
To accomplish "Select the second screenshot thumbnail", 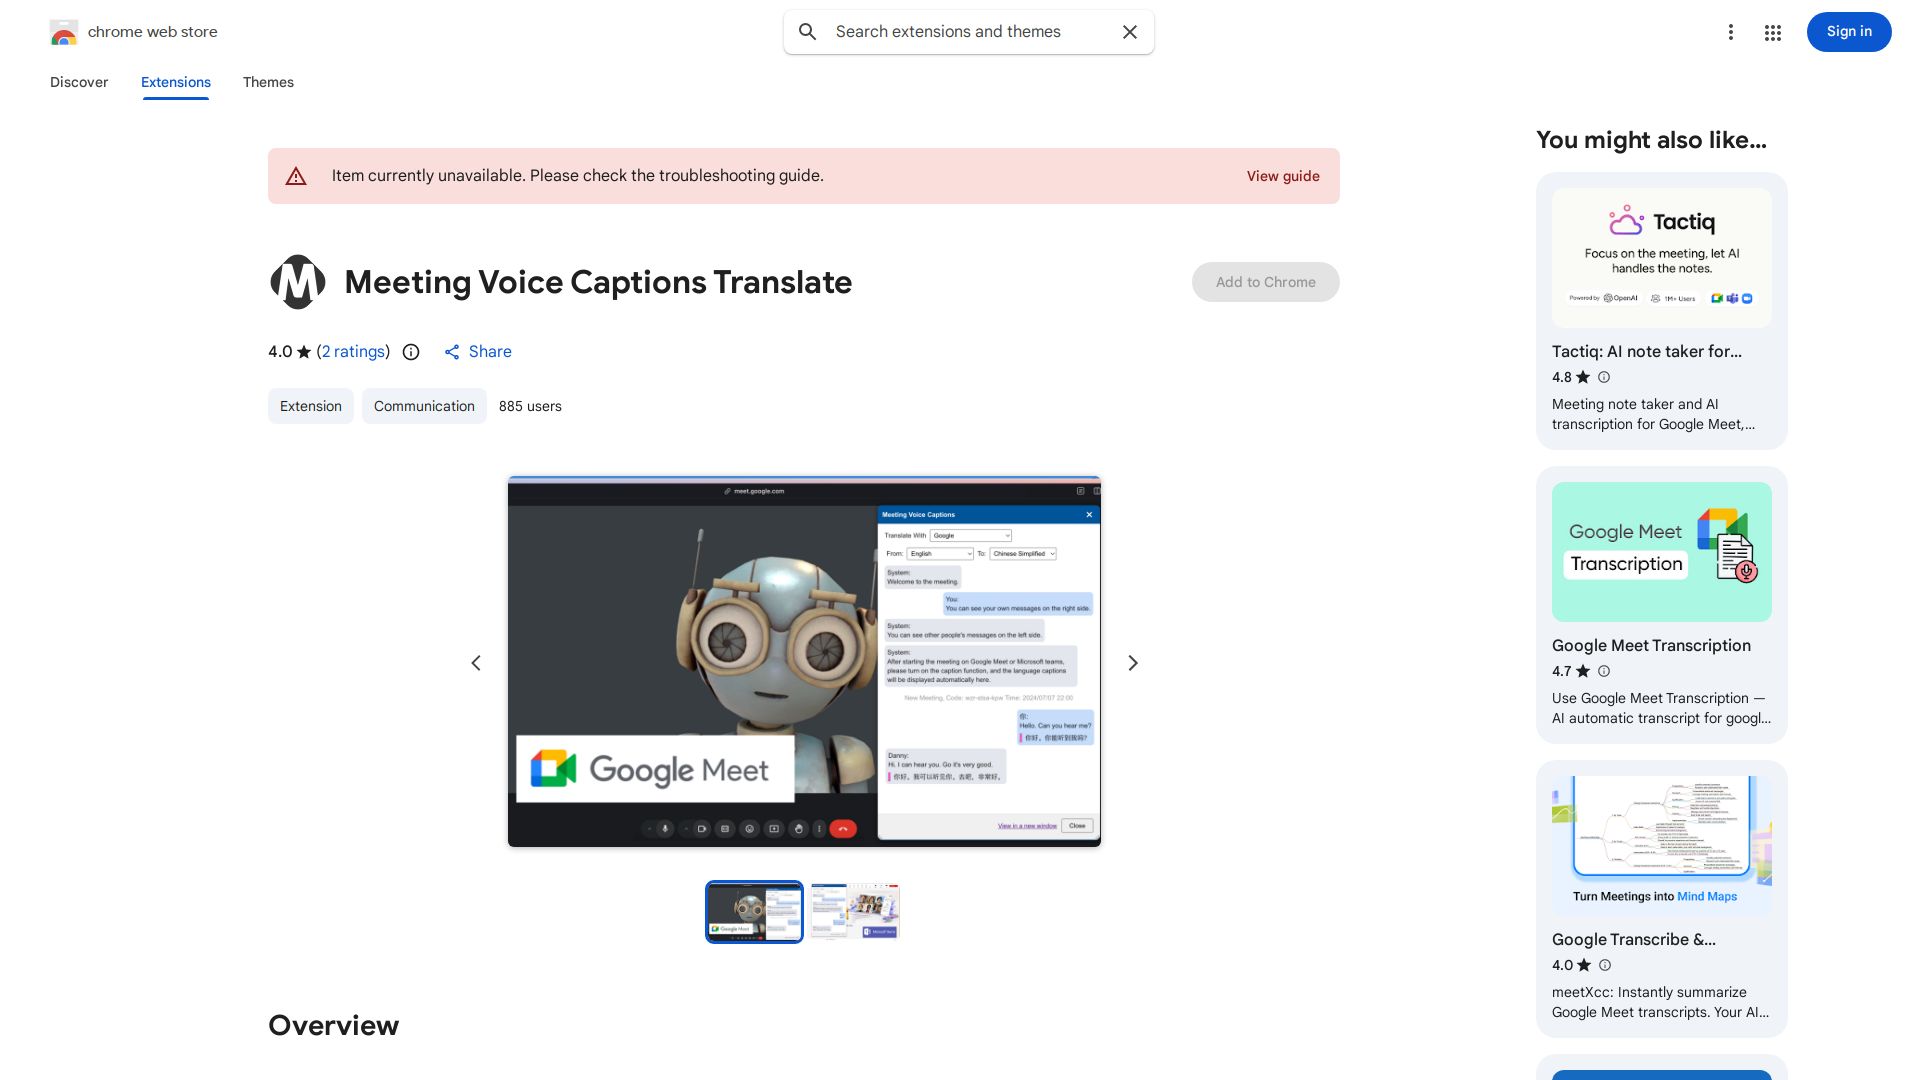I will coord(854,911).
